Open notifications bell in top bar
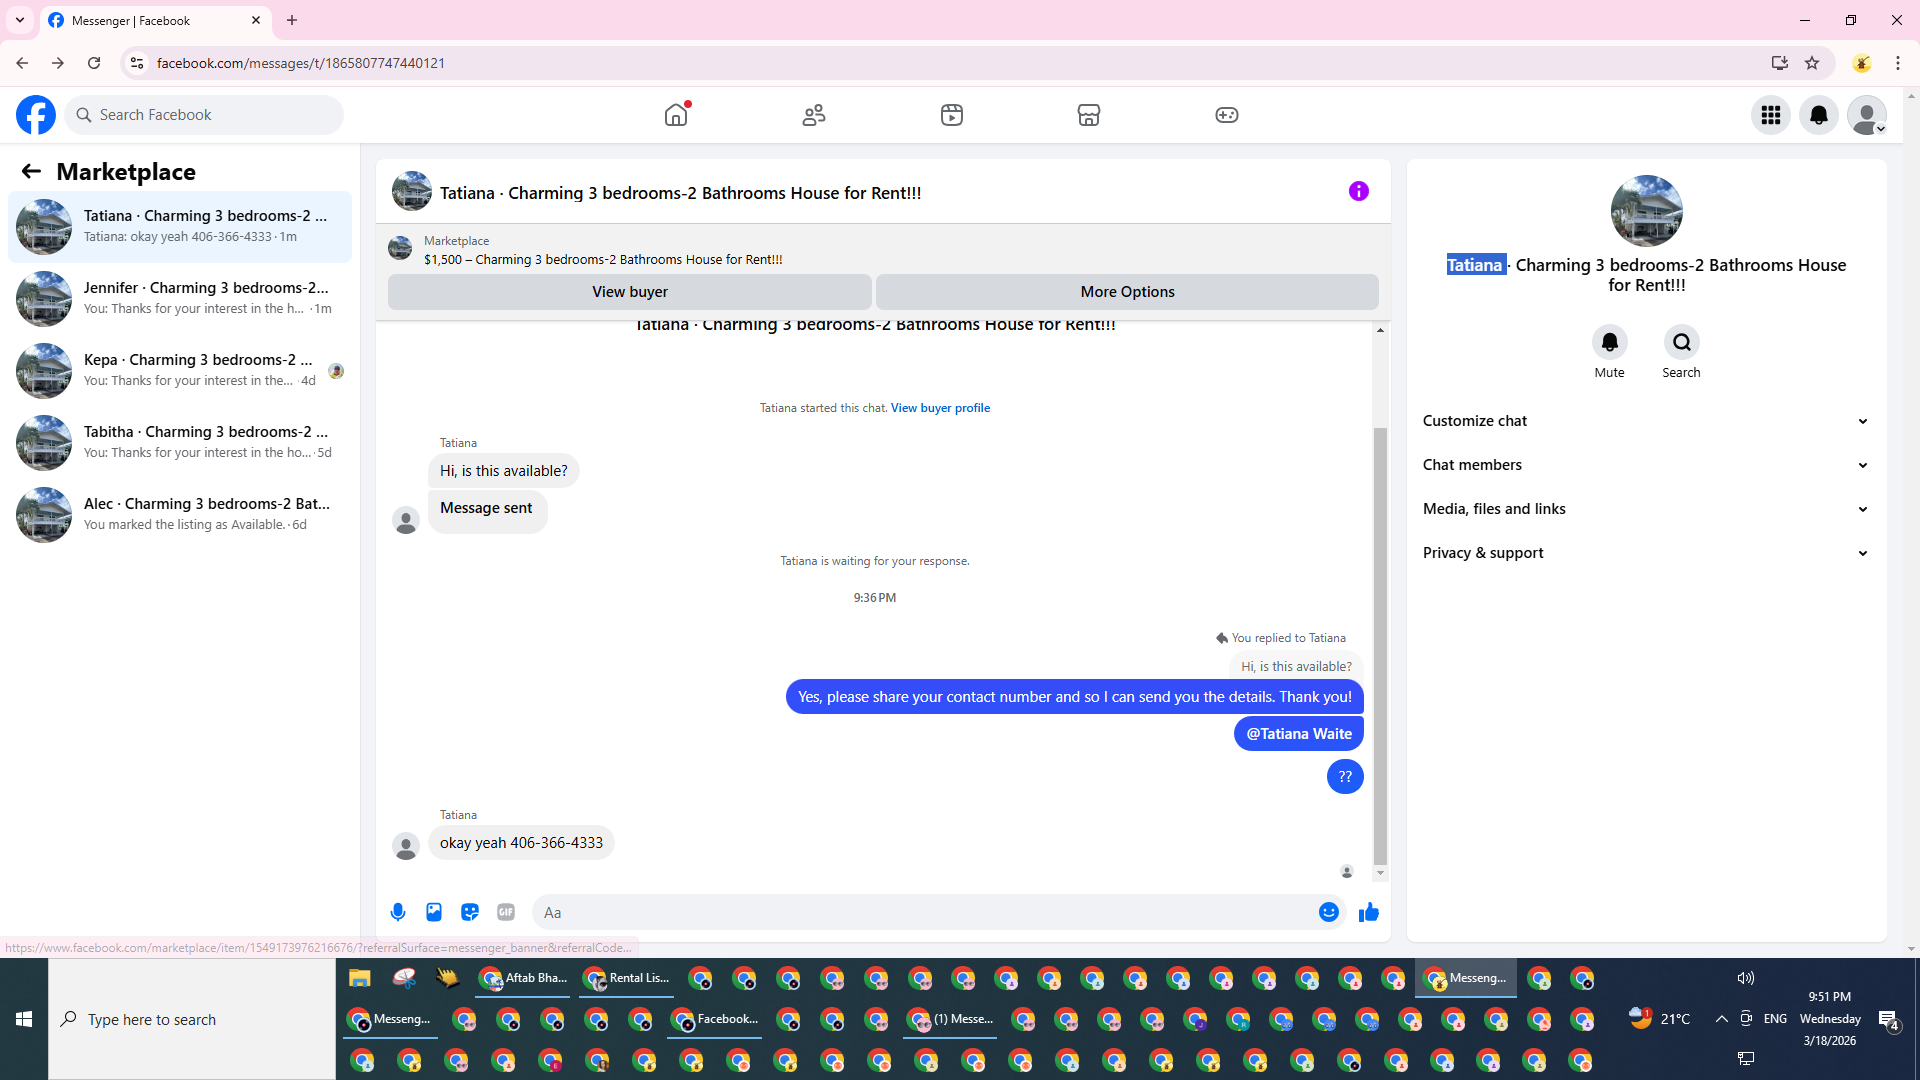Screen dimensions: 1920x1080 1819,115
